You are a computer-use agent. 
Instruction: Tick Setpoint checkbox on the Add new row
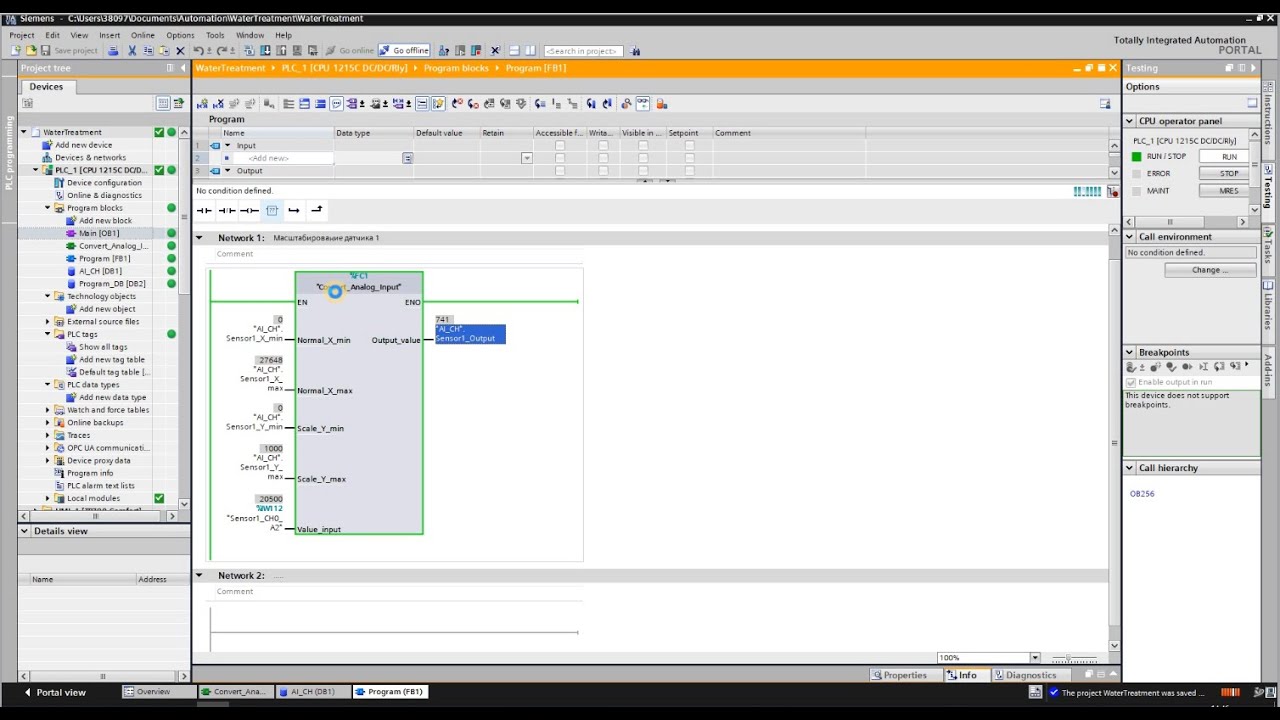click(689, 158)
